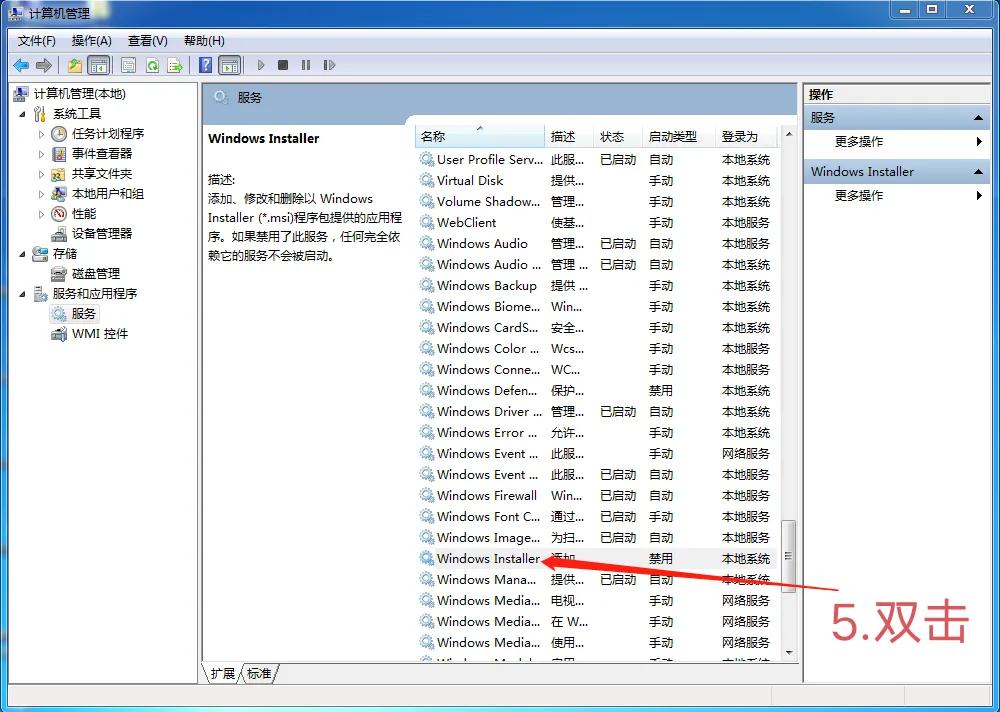
Task: Toggle the Show/Hide Console Tree icon
Action: tap(99, 65)
